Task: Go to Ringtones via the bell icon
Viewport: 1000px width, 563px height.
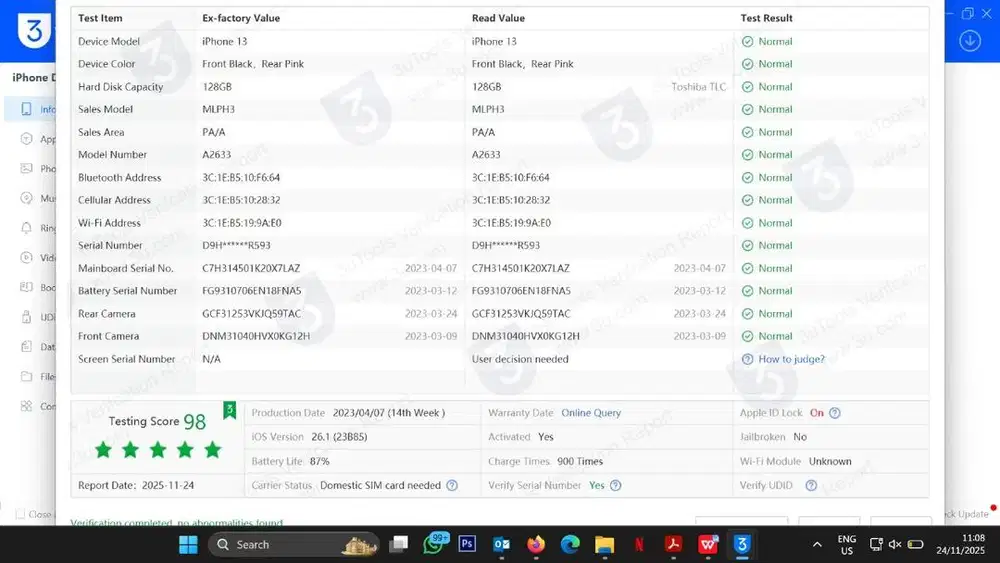Action: click(27, 228)
